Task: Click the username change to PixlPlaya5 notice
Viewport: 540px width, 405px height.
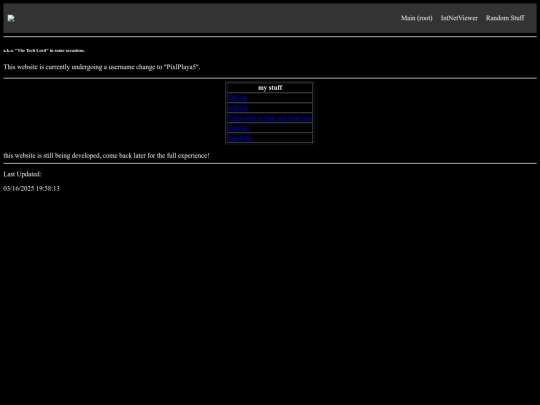Action: tap(102, 67)
